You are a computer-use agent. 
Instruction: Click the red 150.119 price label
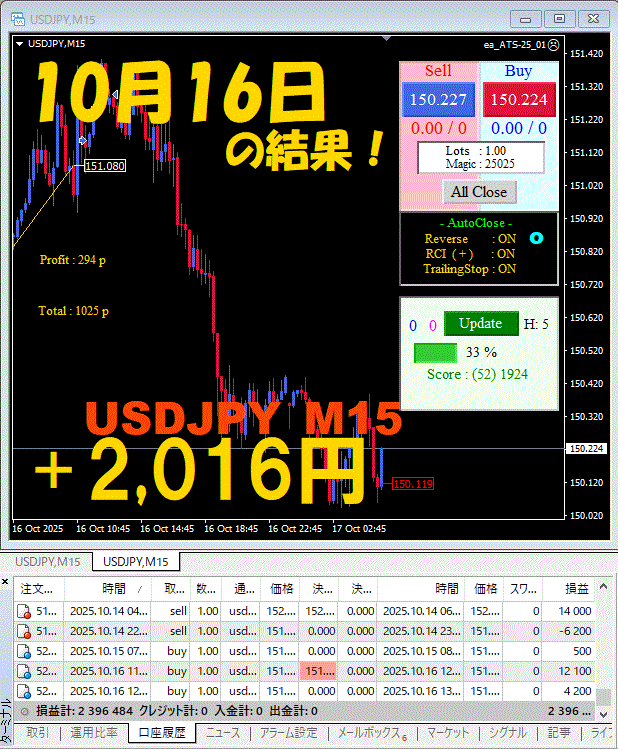(x=413, y=484)
